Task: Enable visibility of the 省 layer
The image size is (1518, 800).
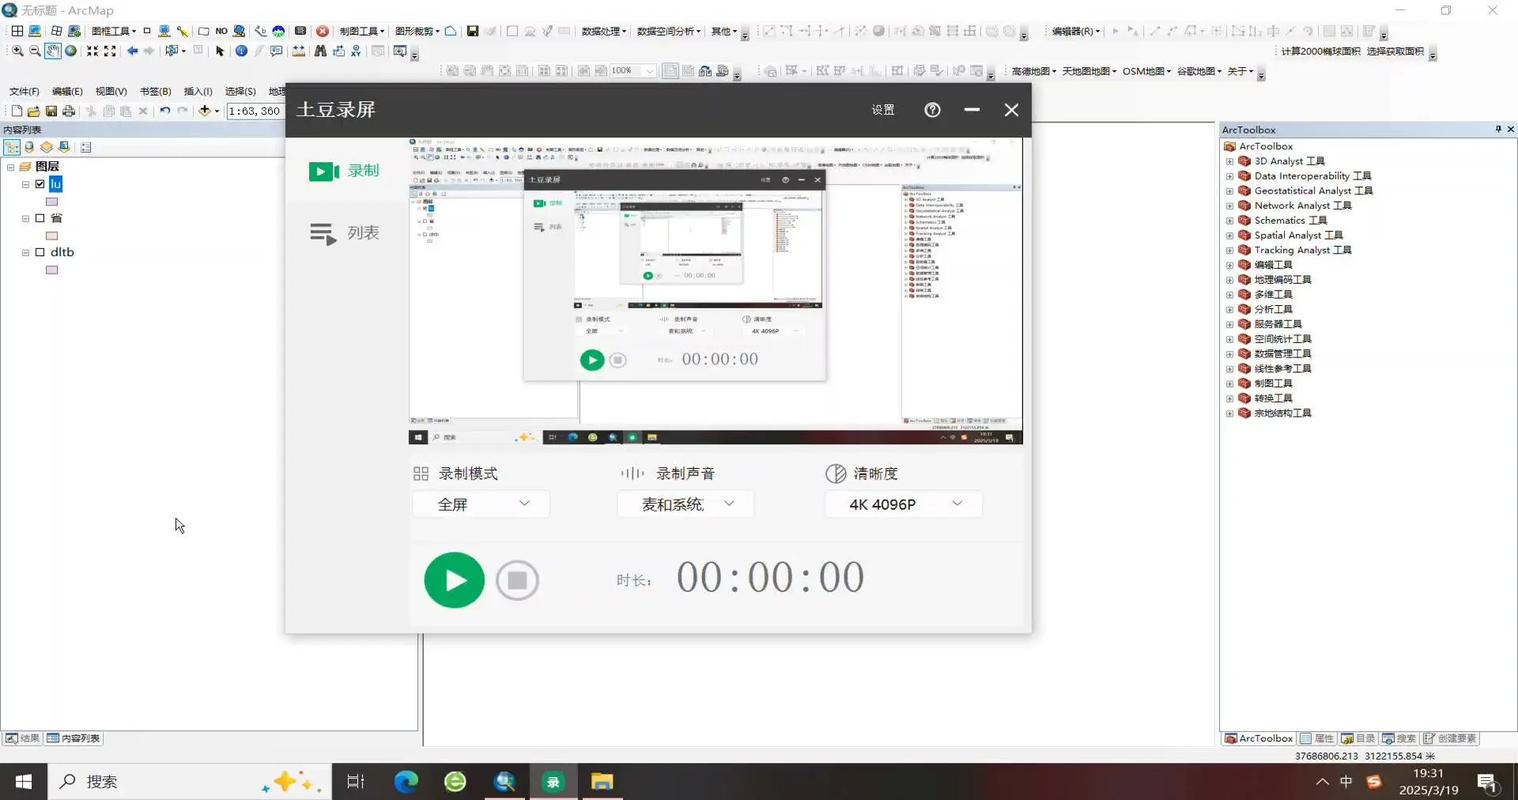Action: (39, 218)
